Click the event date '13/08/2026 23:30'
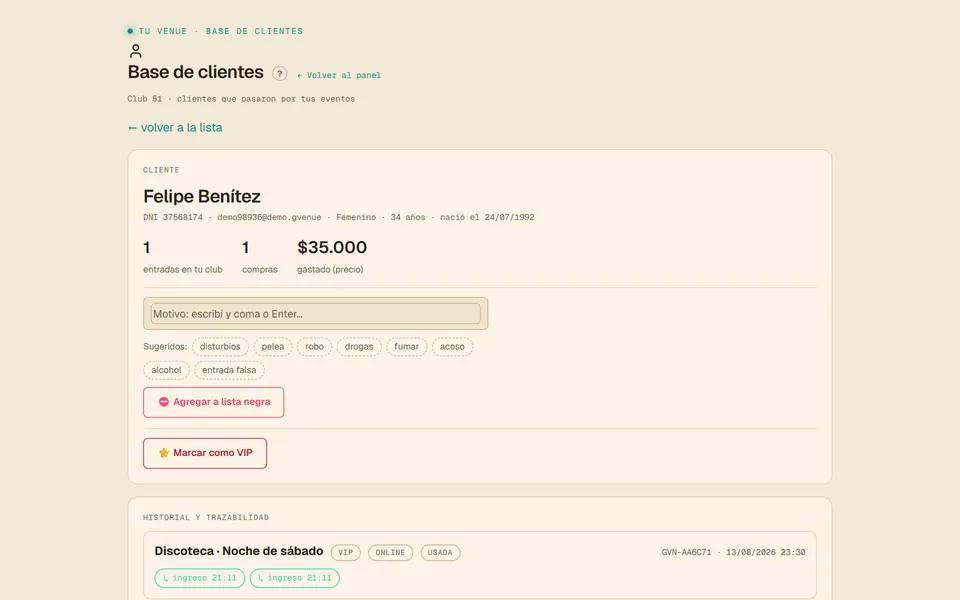The height and width of the screenshot is (600, 960). 765,552
